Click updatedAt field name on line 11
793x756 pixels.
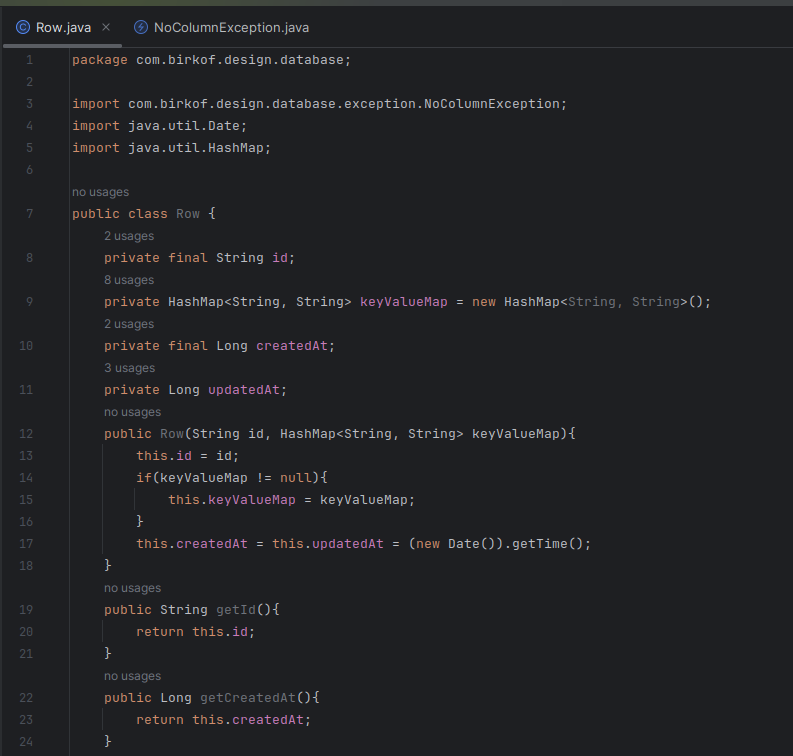(244, 390)
